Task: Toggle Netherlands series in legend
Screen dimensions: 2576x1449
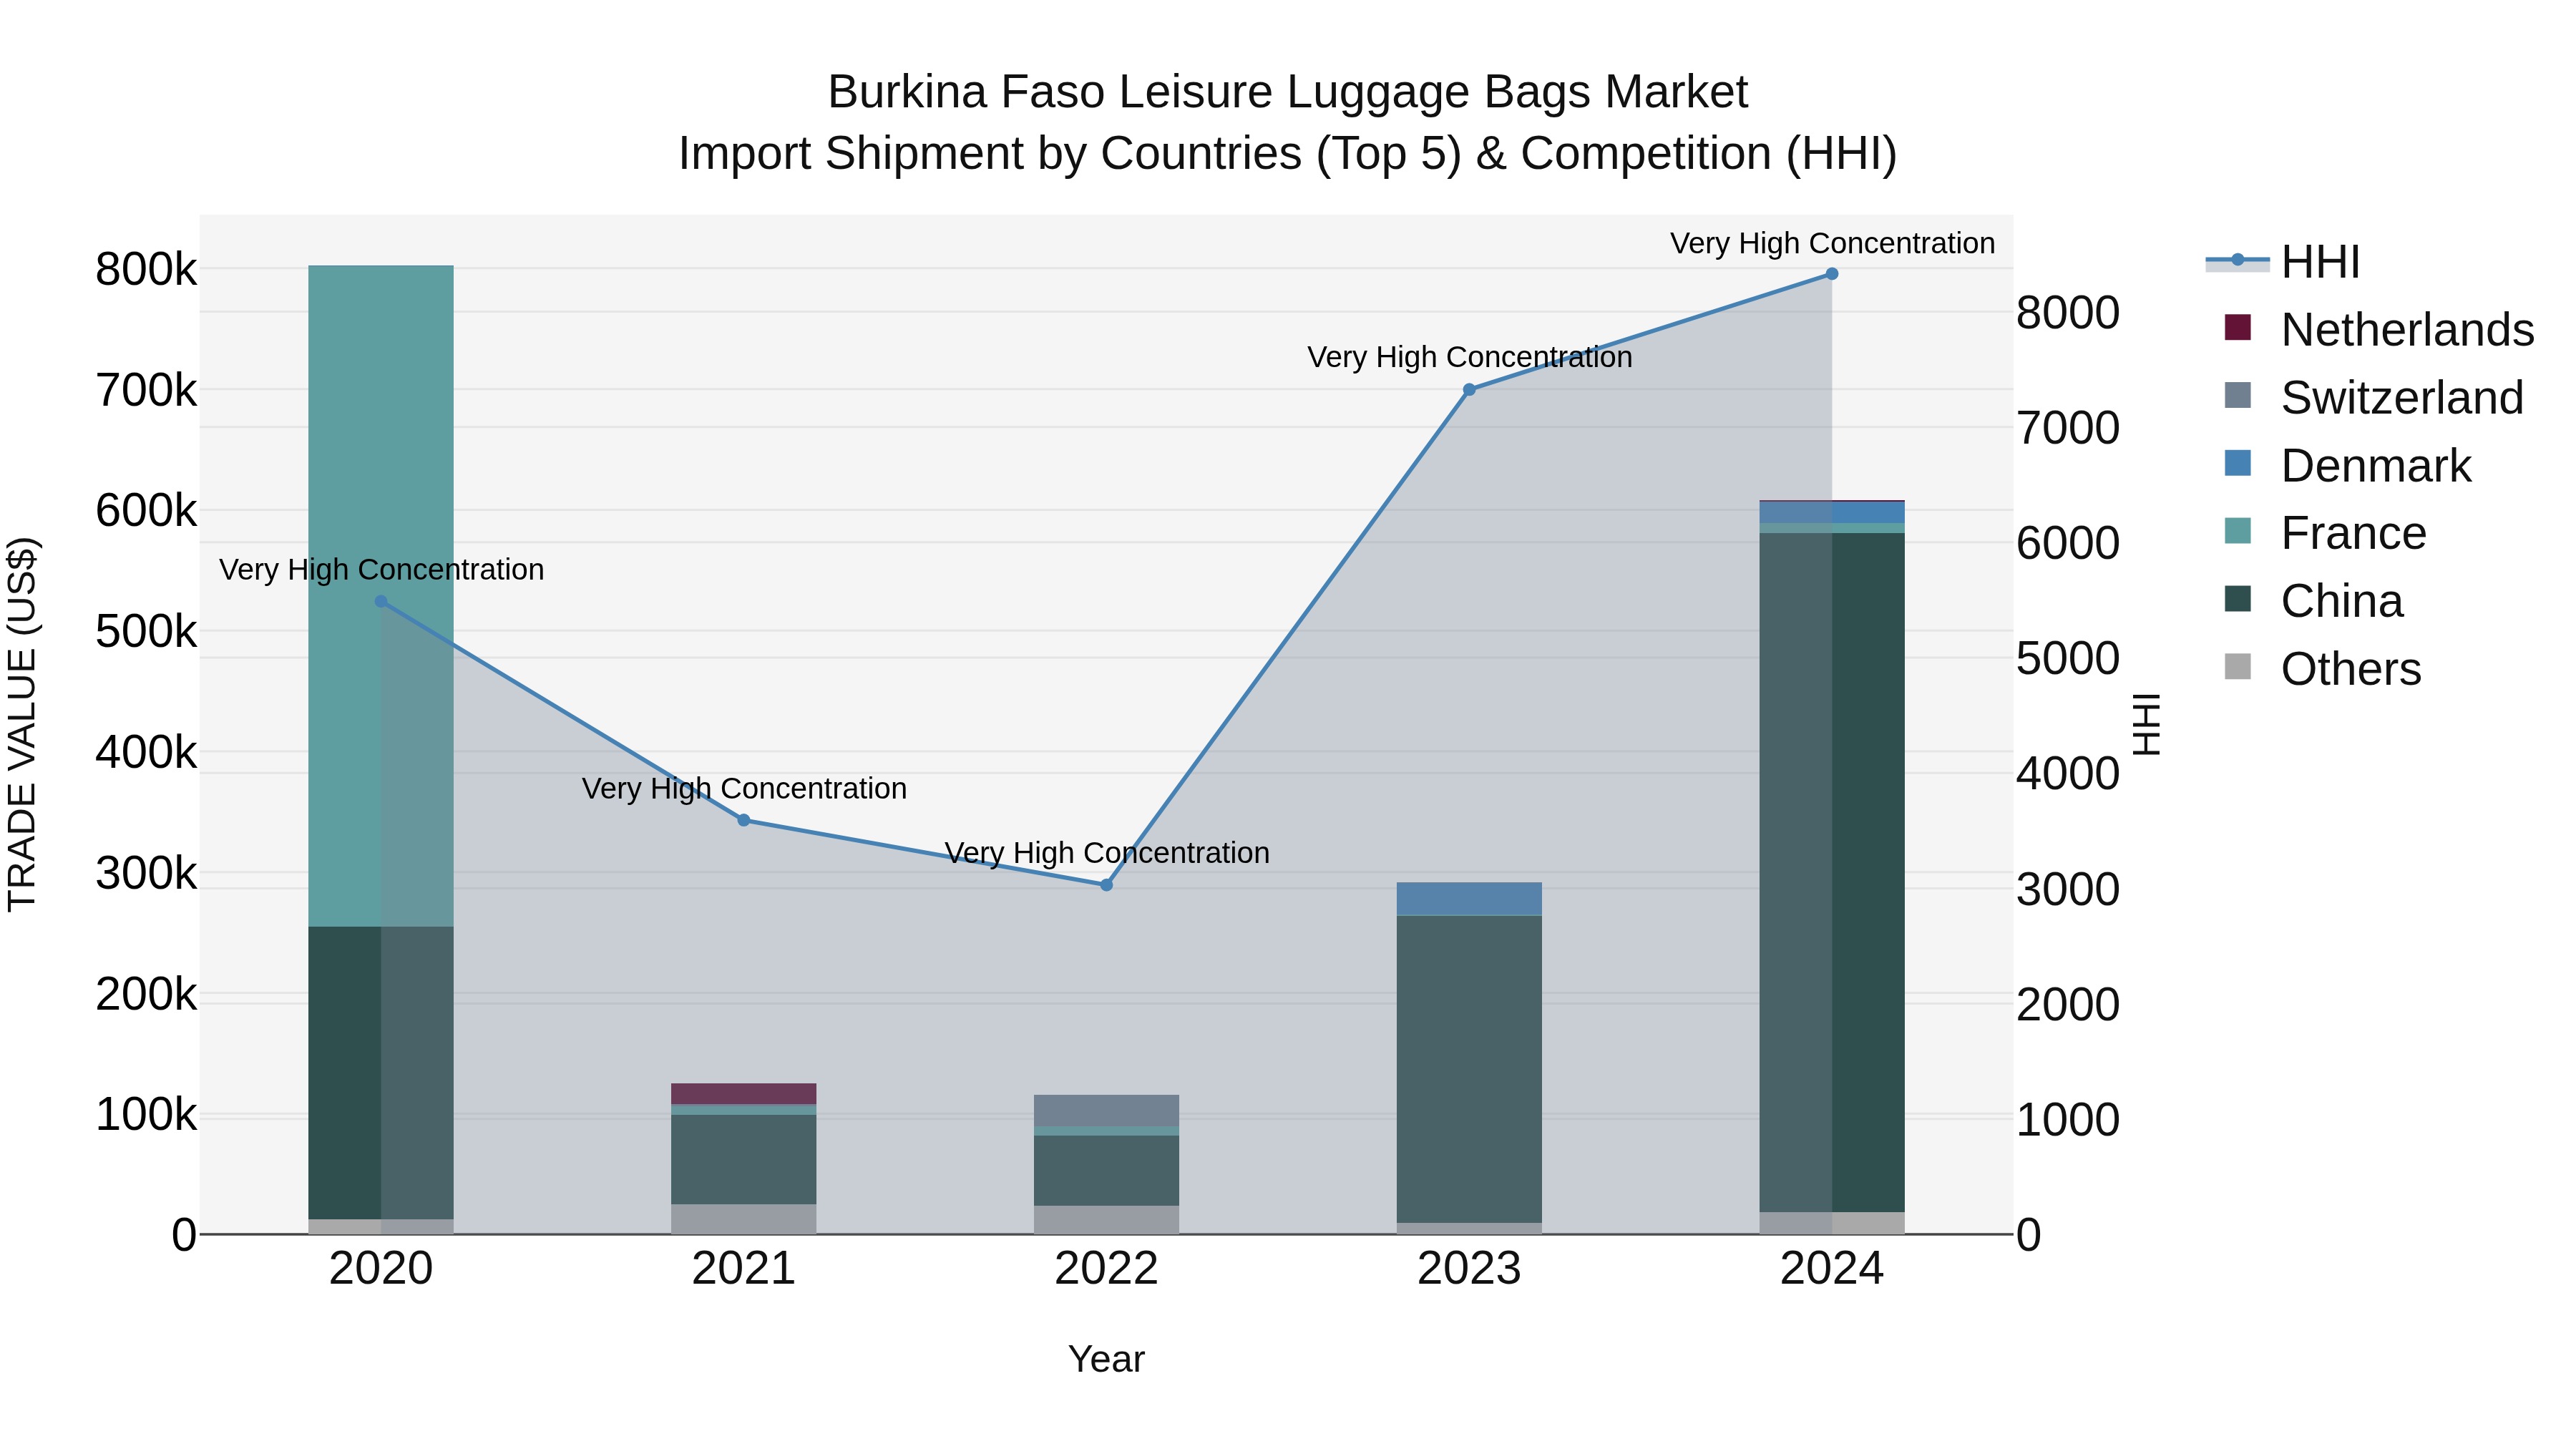Action: 2379,329
